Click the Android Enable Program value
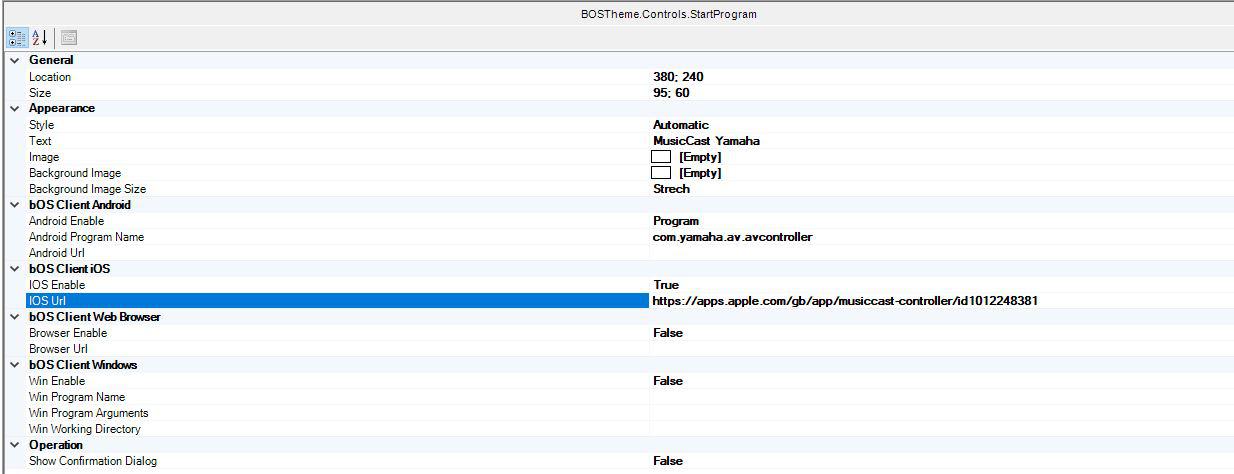This screenshot has width=1234, height=474. point(676,221)
